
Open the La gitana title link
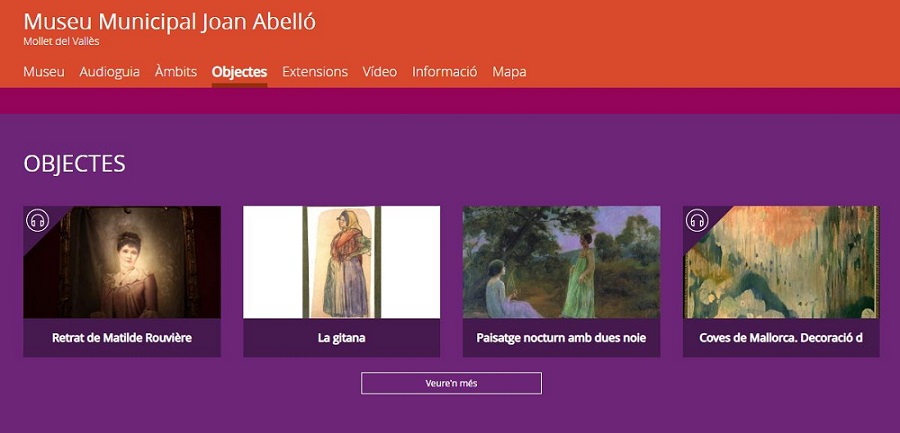point(342,338)
